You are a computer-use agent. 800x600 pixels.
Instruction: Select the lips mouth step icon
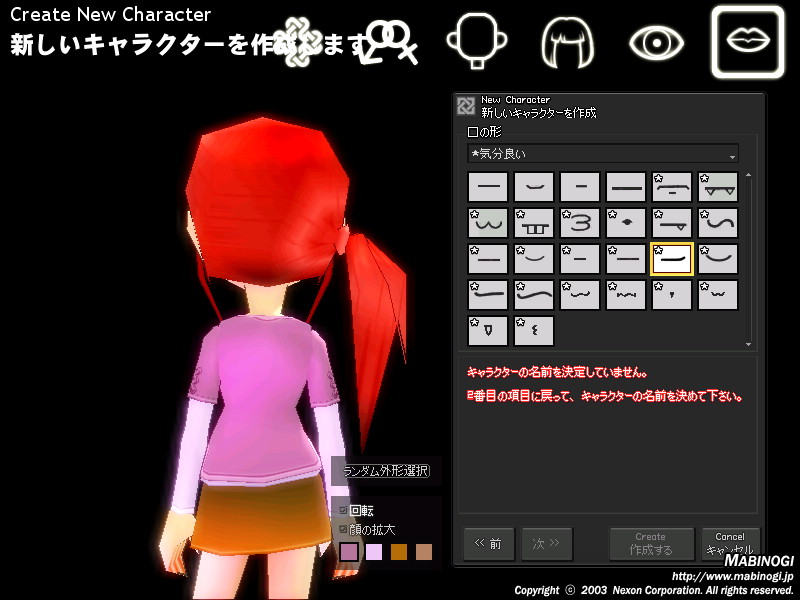click(748, 42)
